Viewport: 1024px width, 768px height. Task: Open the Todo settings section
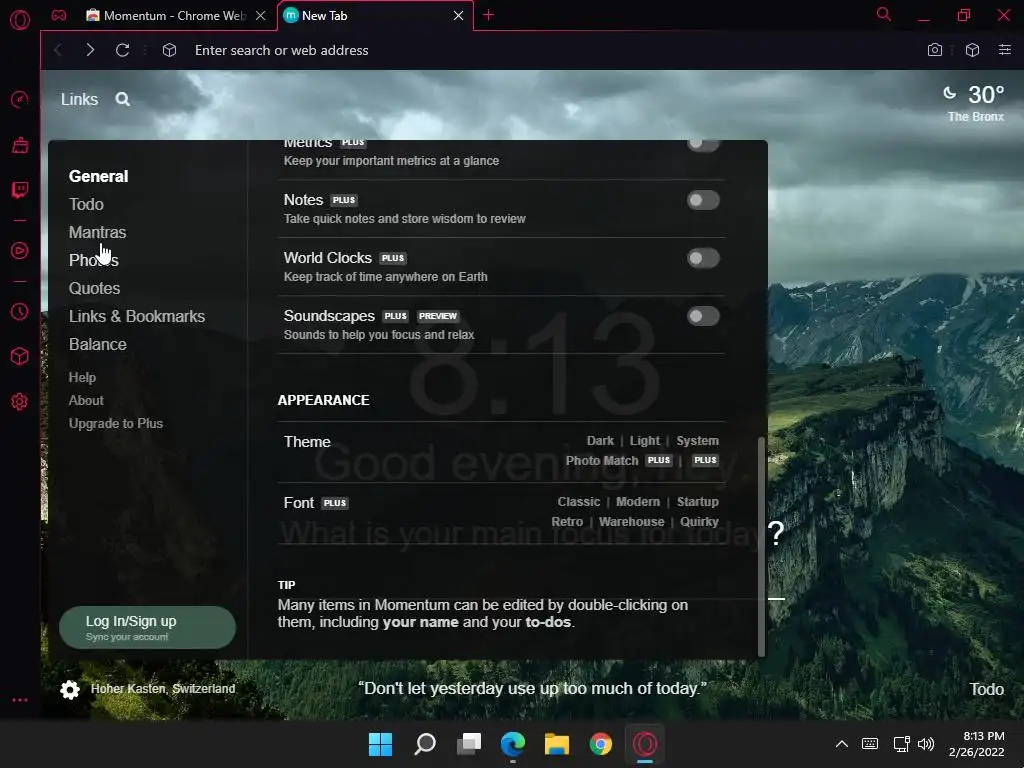[86, 204]
